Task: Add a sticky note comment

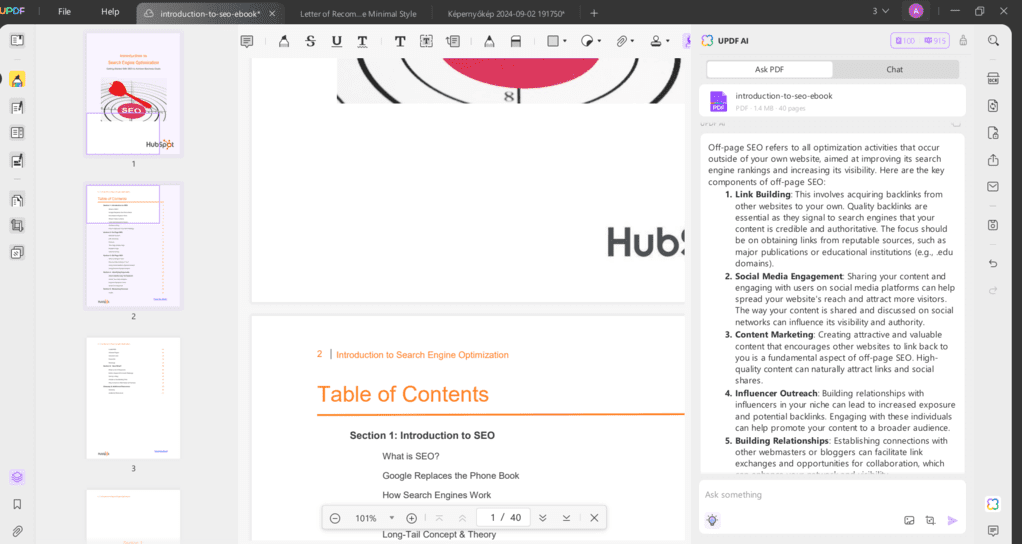Action: pos(247,41)
